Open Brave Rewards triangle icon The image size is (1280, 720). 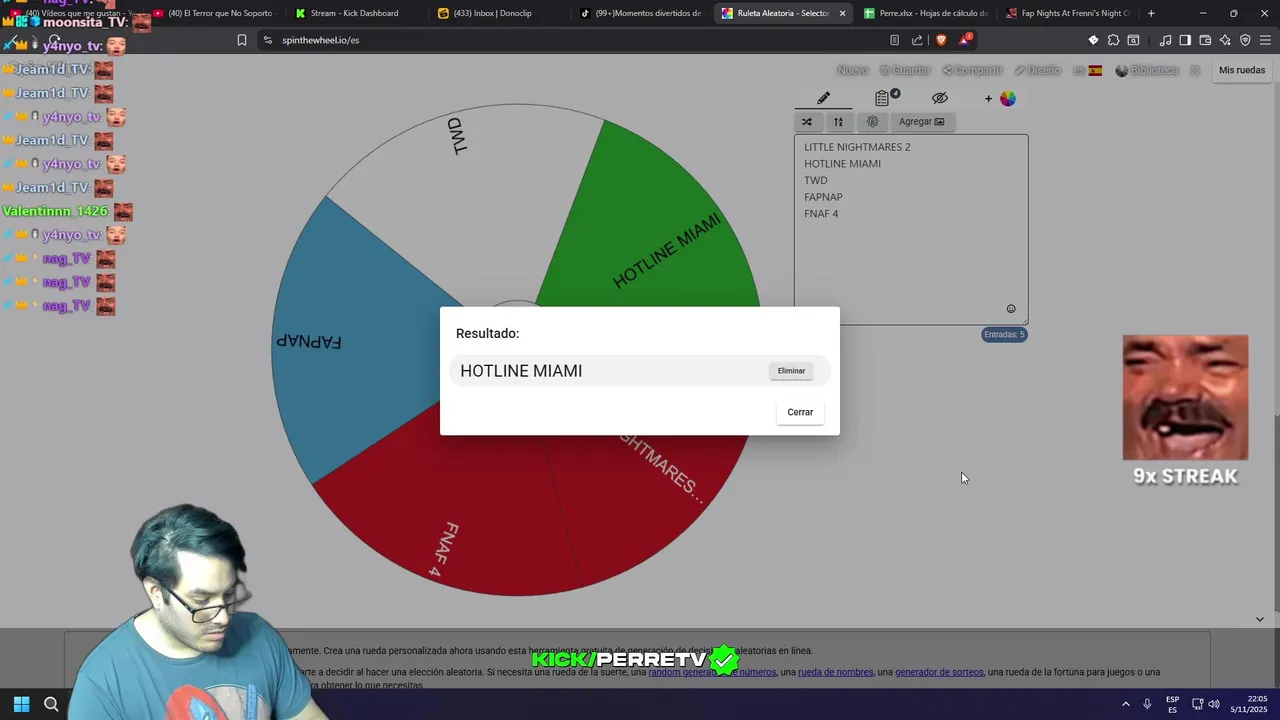coord(965,40)
